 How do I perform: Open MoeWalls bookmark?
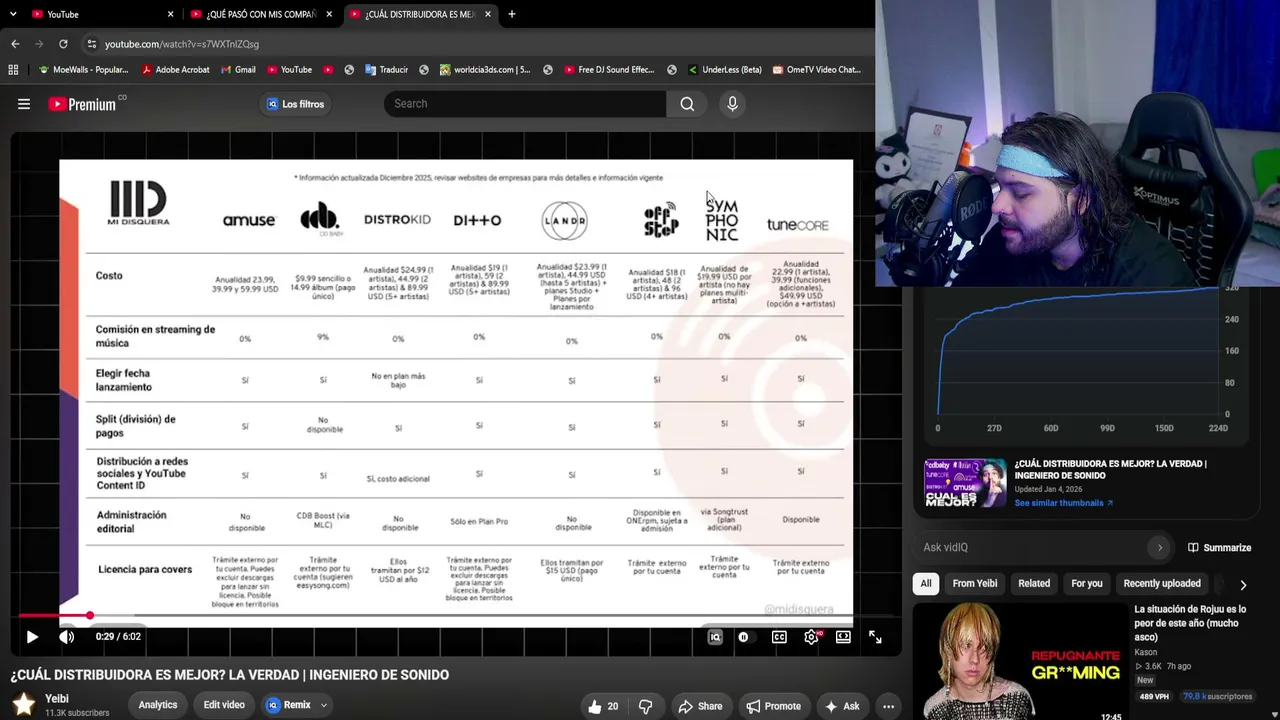pyautogui.click(x=83, y=70)
